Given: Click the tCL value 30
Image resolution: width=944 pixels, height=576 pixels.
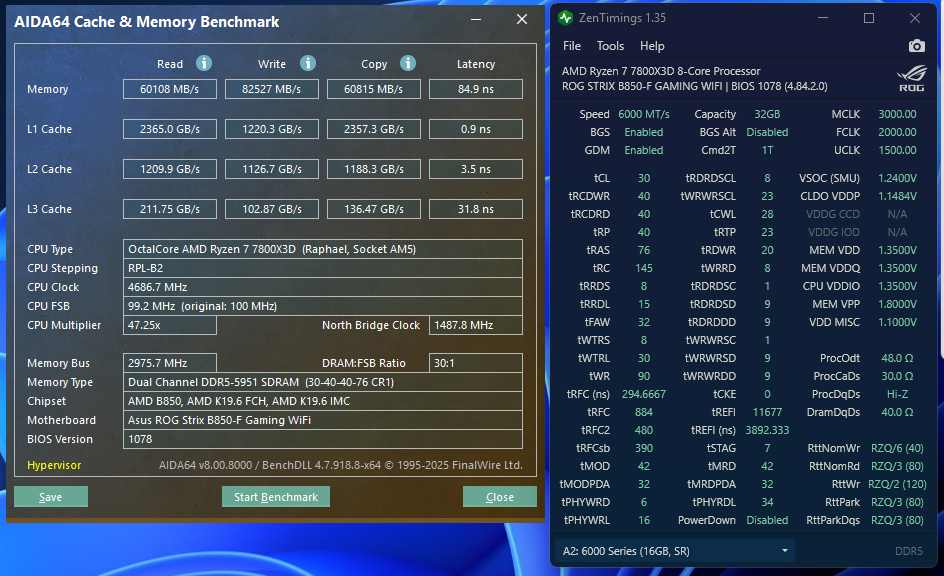Looking at the screenshot, I should point(644,178).
